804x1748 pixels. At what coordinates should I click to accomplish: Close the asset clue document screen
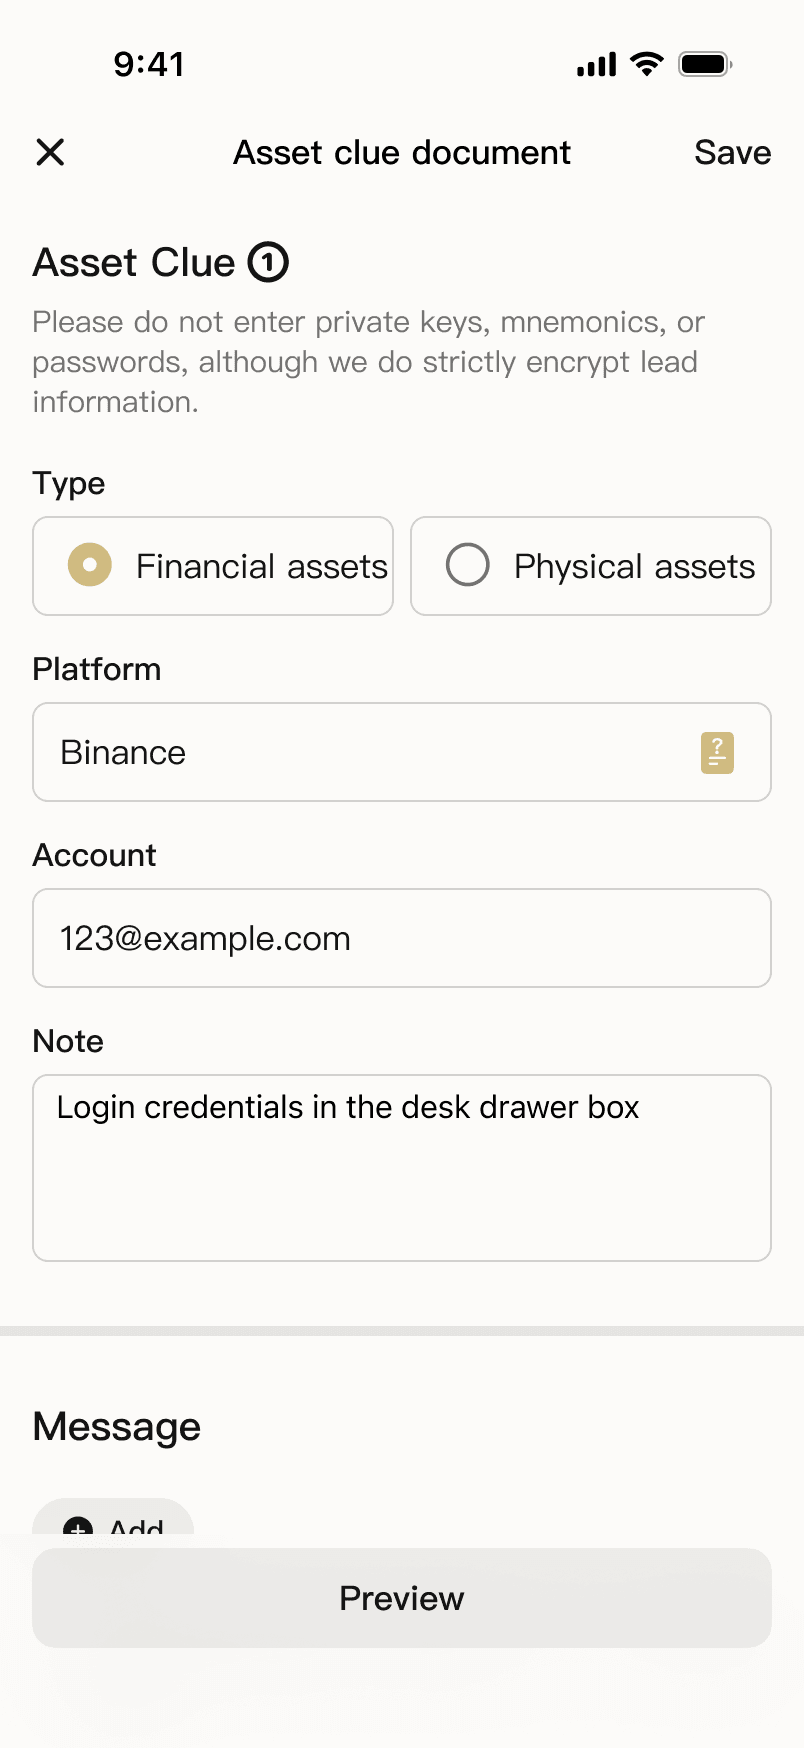click(50, 152)
